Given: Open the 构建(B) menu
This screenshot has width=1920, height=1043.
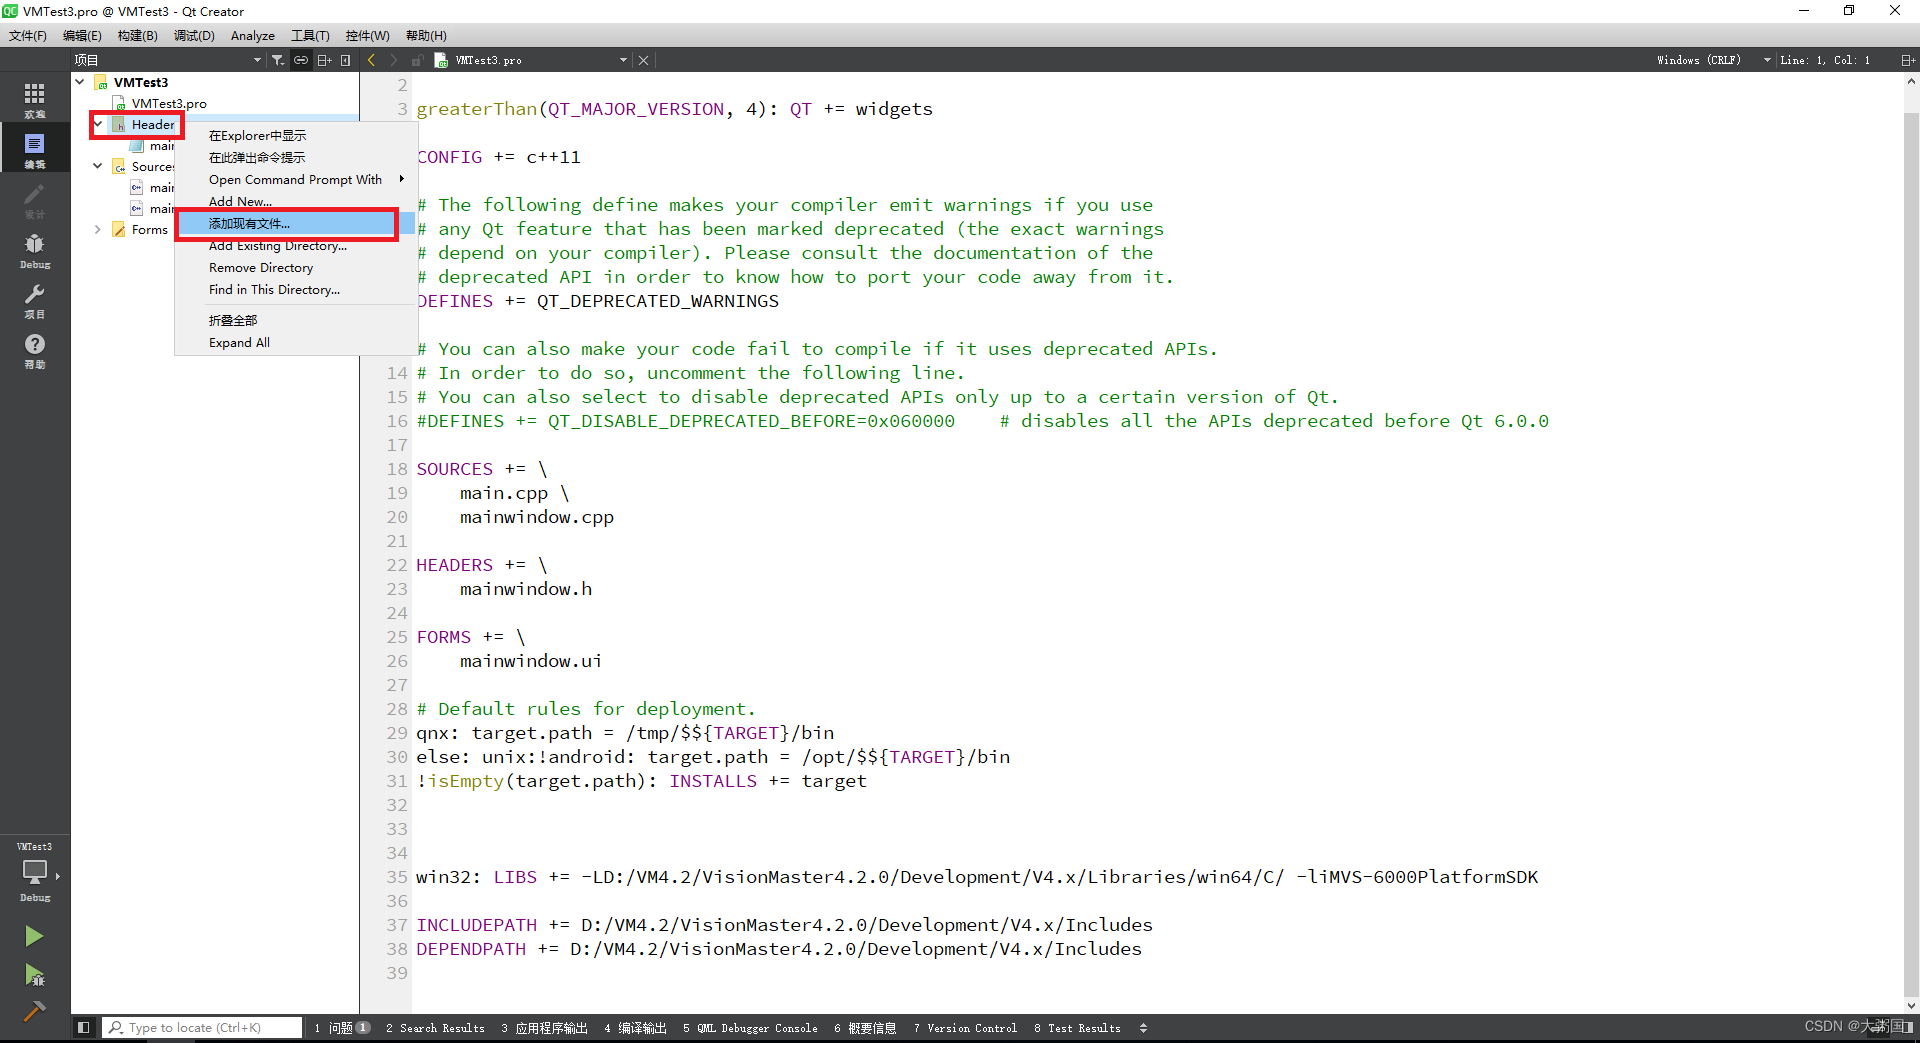Looking at the screenshot, I should tap(137, 35).
